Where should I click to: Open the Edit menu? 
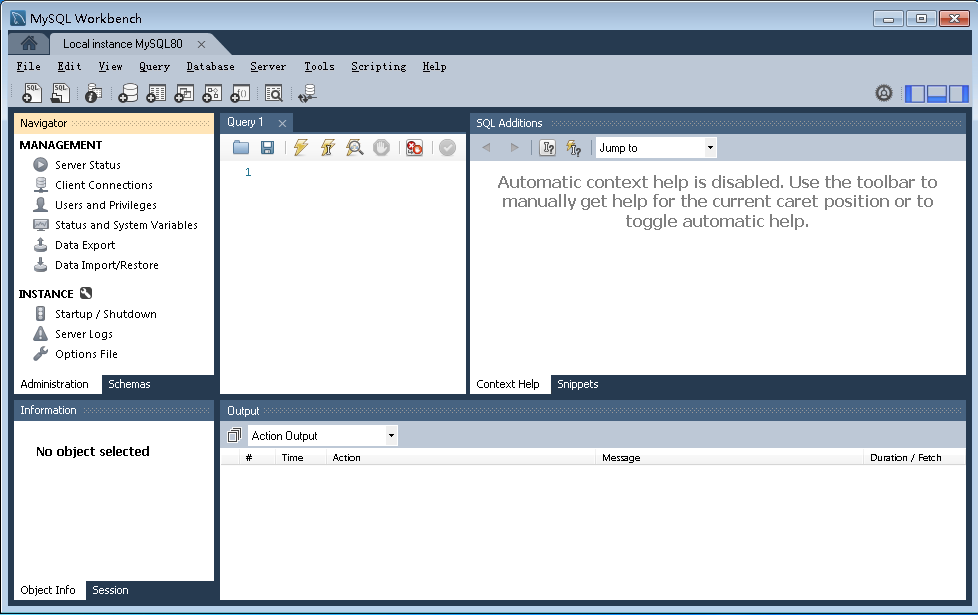(x=69, y=66)
